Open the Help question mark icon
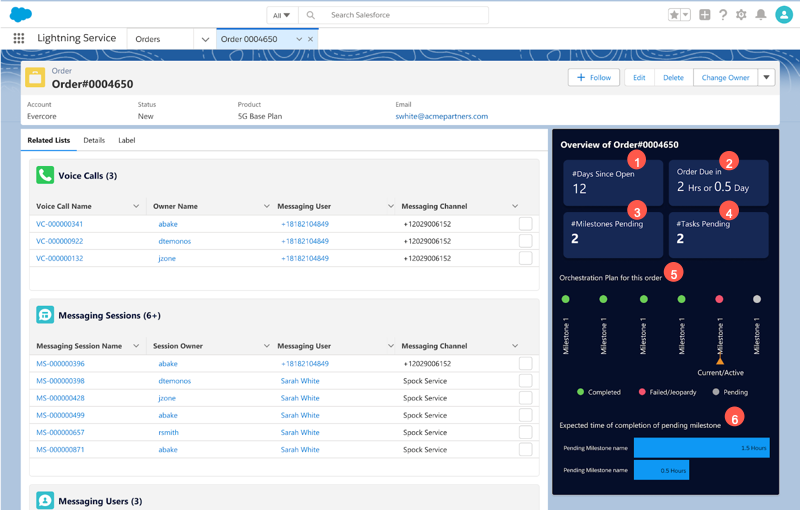Screen dimensions: 800x510 [723, 15]
